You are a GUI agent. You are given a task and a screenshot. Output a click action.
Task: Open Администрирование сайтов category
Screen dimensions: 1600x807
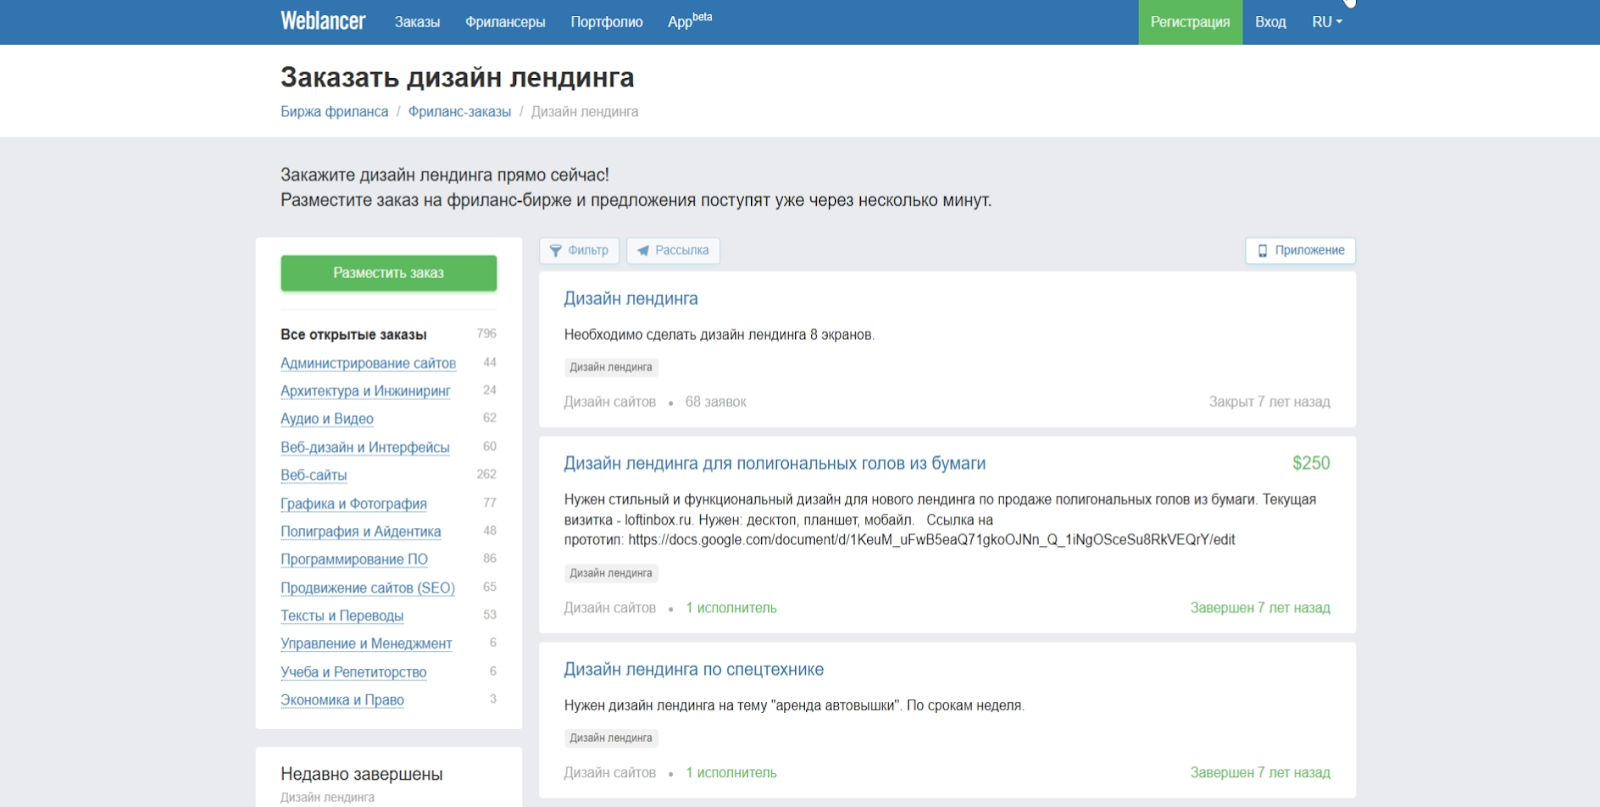tap(368, 363)
